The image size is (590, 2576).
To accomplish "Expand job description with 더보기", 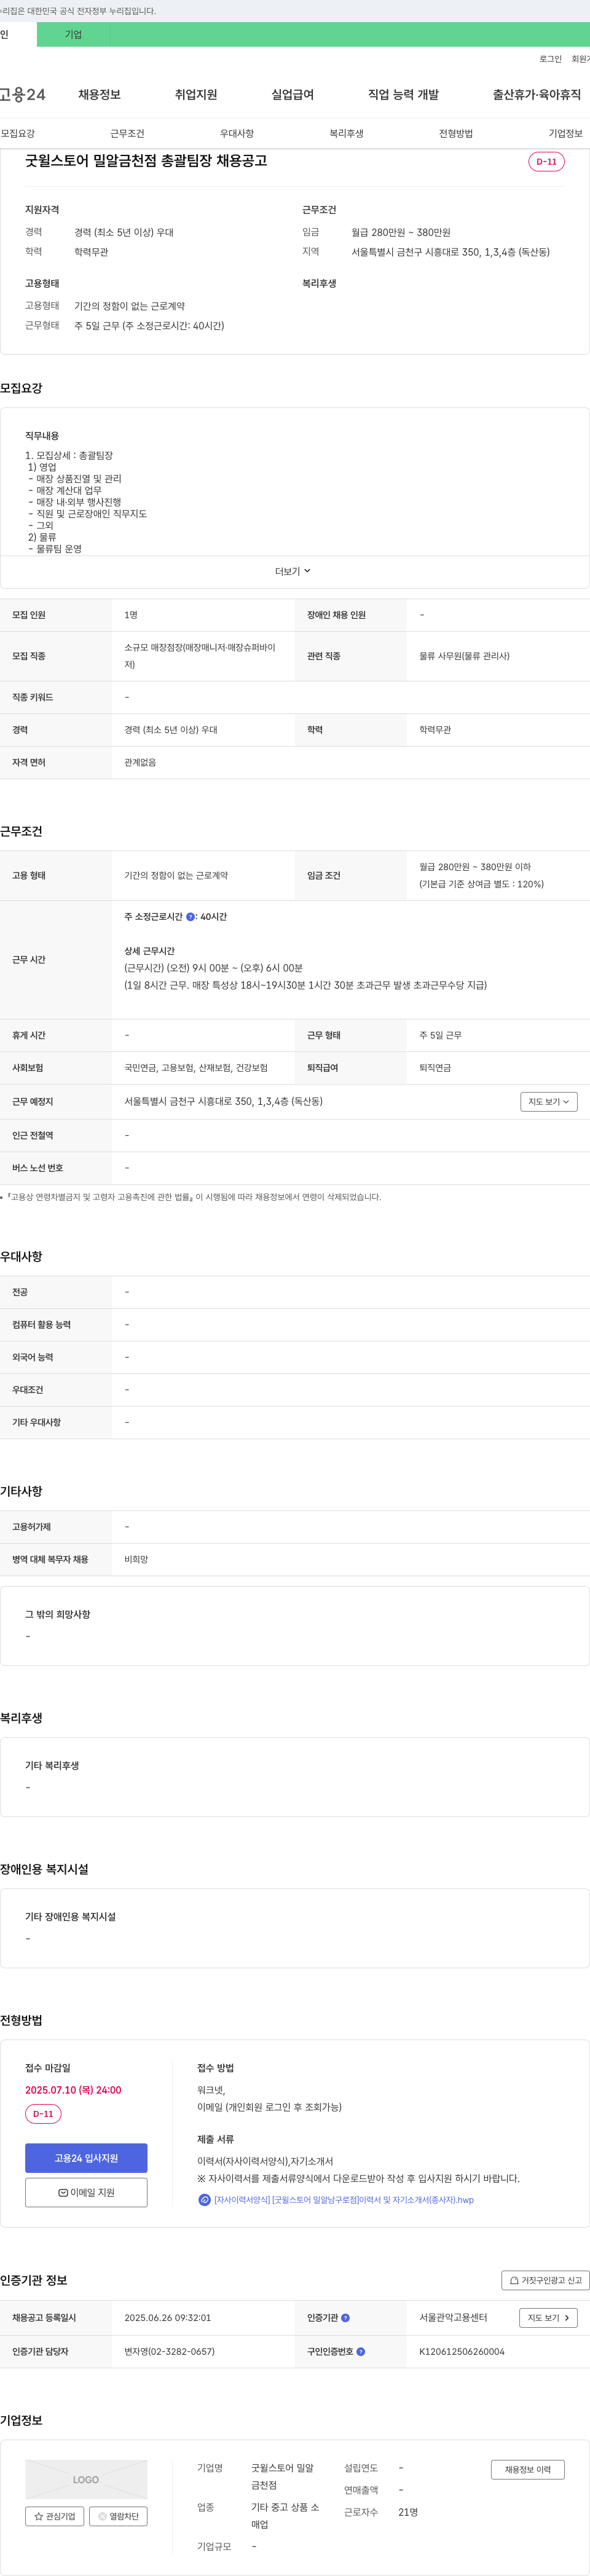I will 293,572.
